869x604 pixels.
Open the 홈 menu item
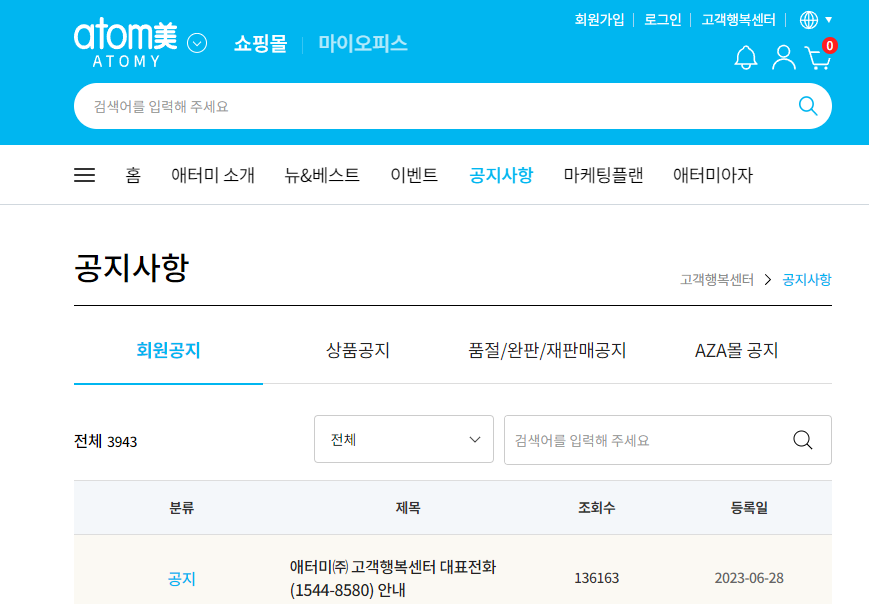coord(133,175)
